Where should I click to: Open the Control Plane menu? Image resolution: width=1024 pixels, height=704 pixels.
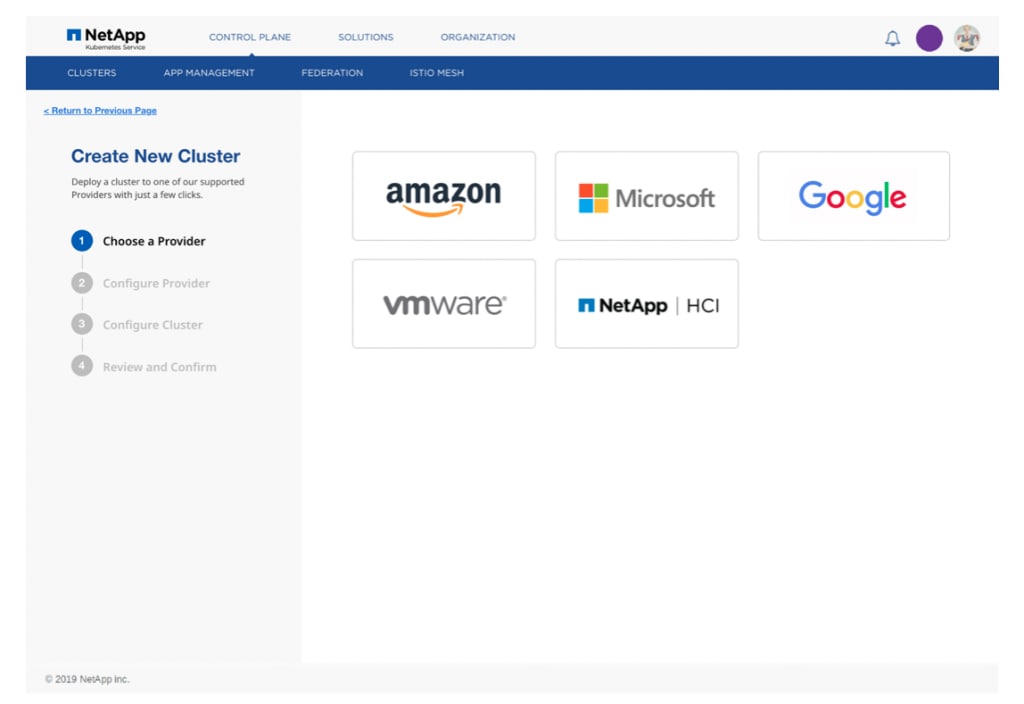250,38
